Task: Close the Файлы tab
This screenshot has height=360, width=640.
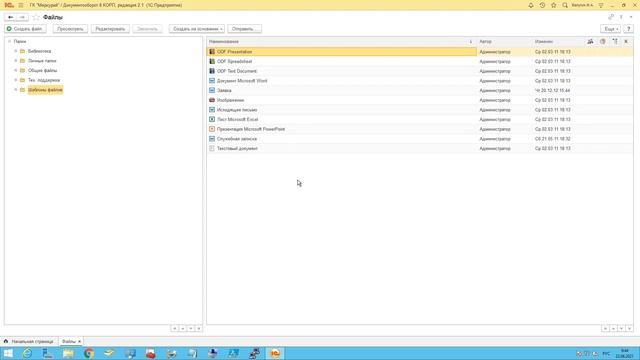Action: click(80, 341)
